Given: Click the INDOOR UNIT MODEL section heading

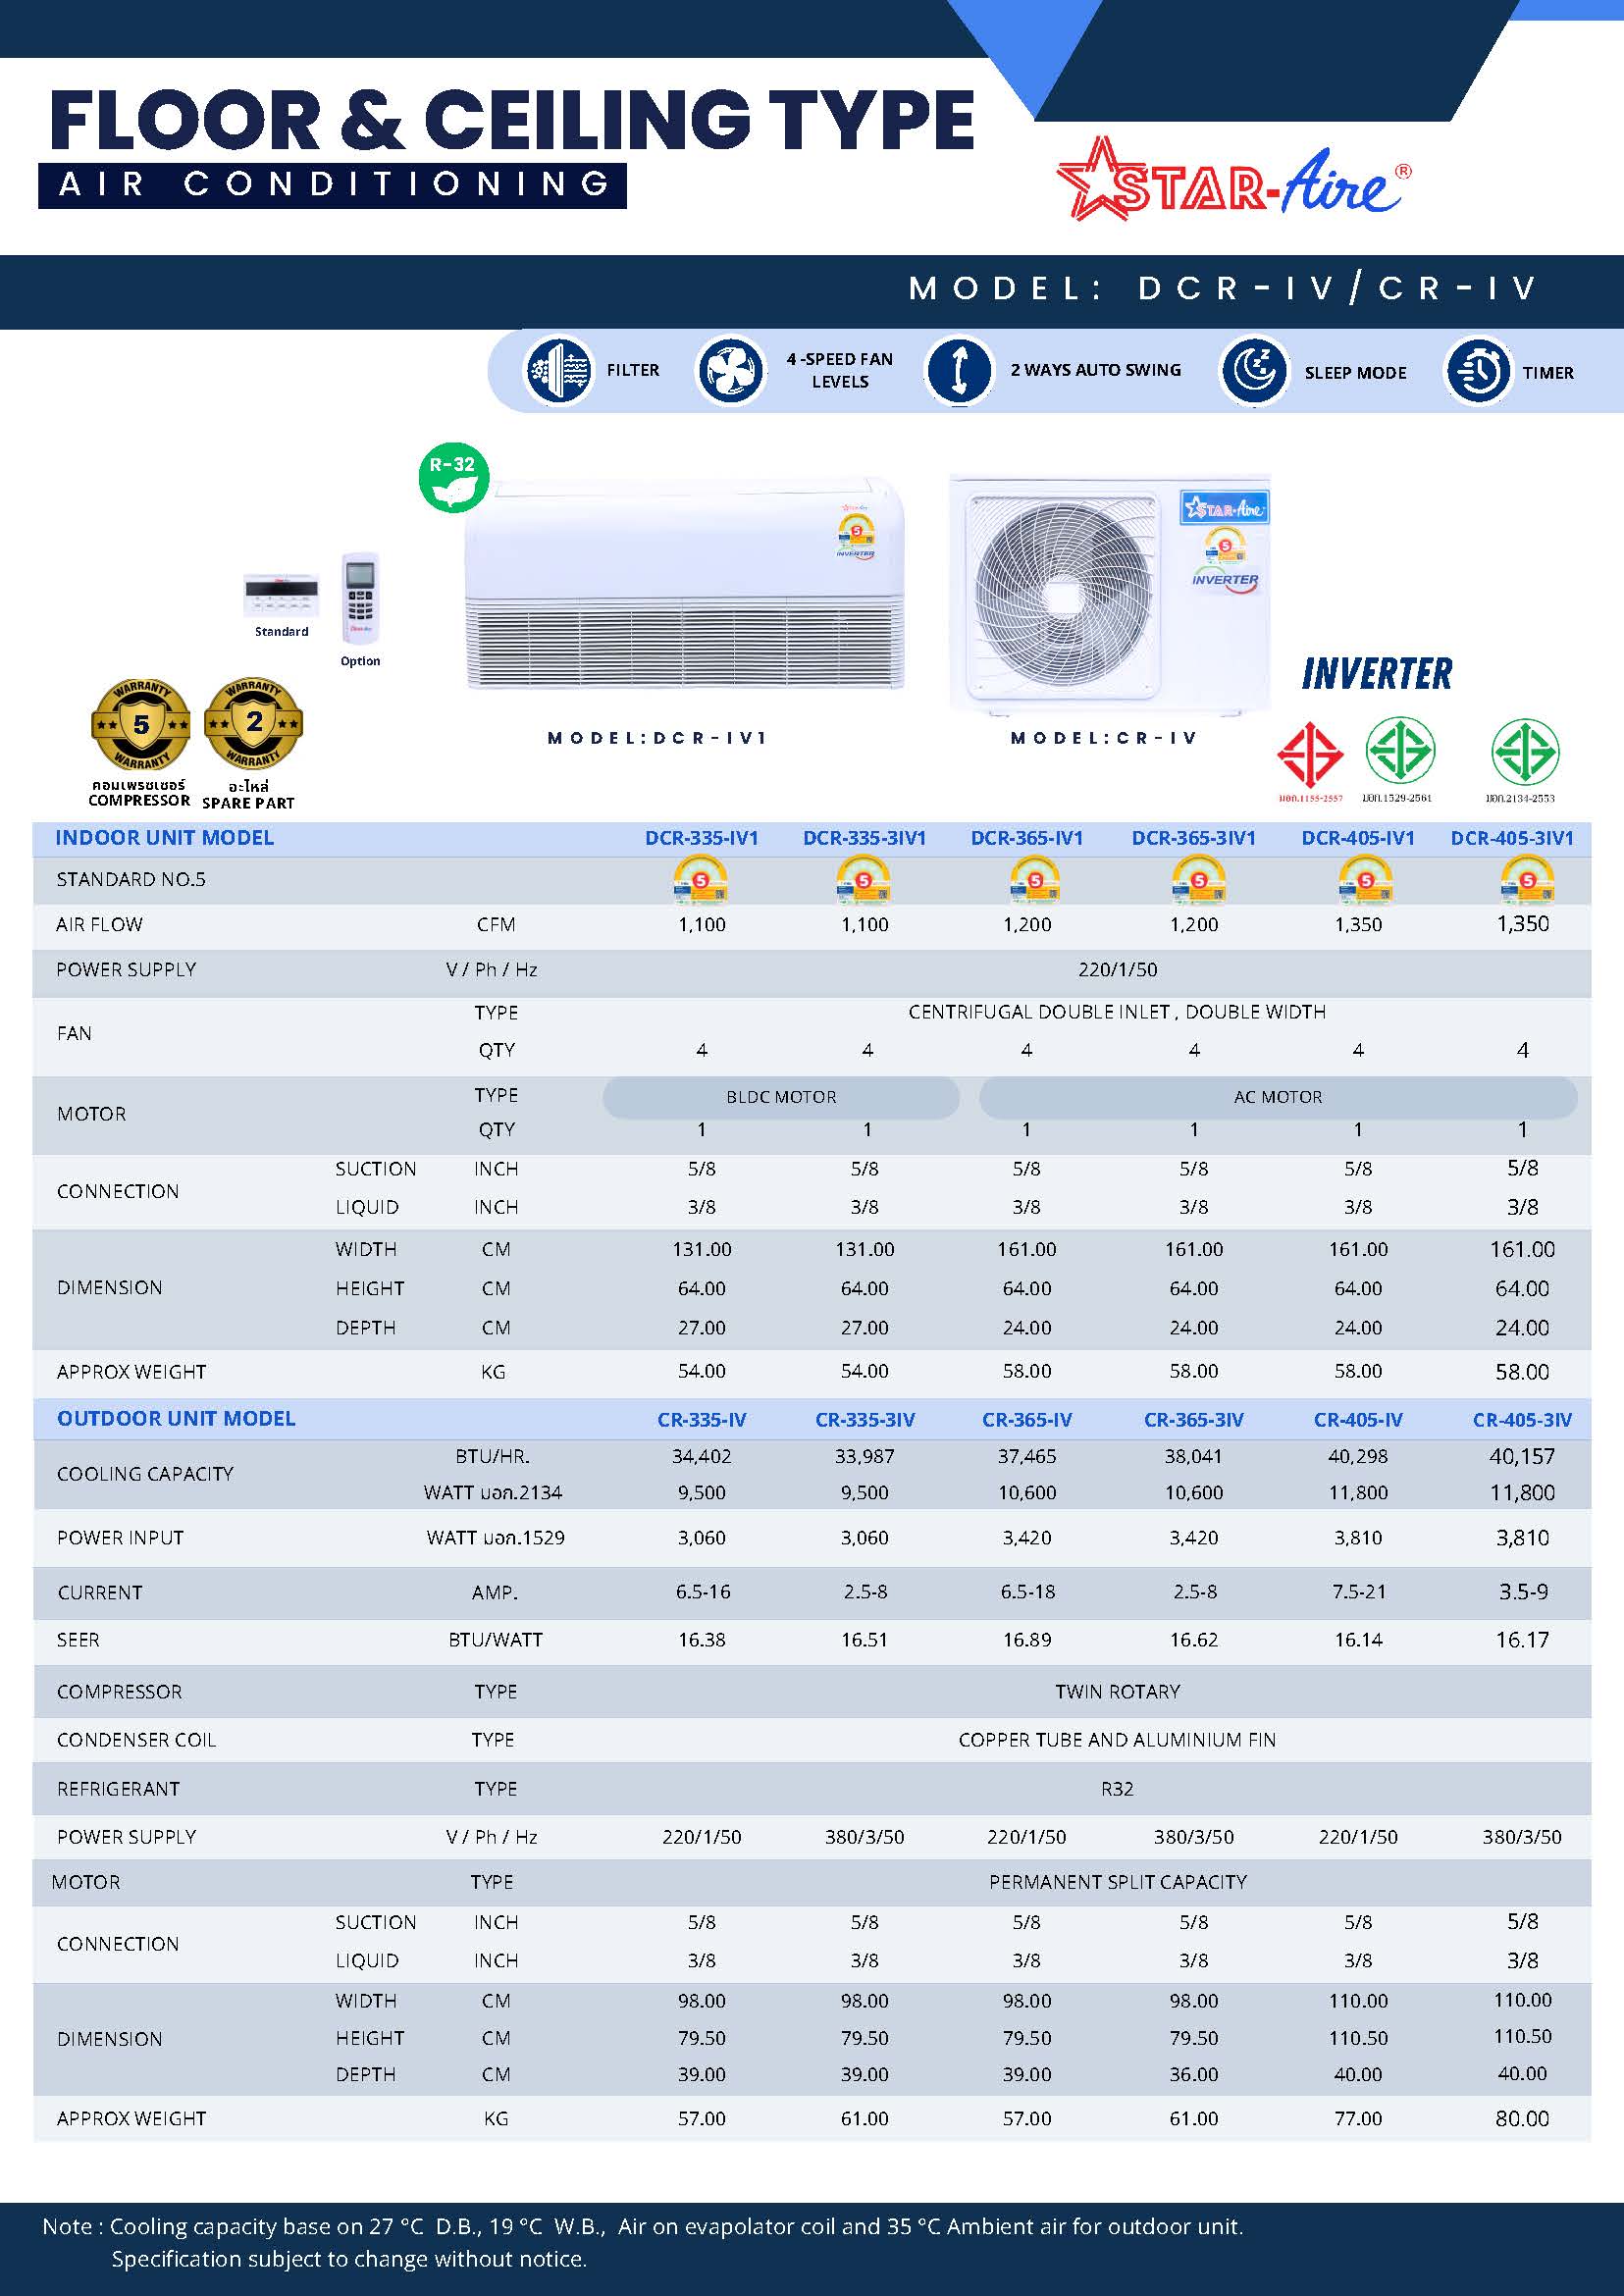Looking at the screenshot, I should point(164,838).
